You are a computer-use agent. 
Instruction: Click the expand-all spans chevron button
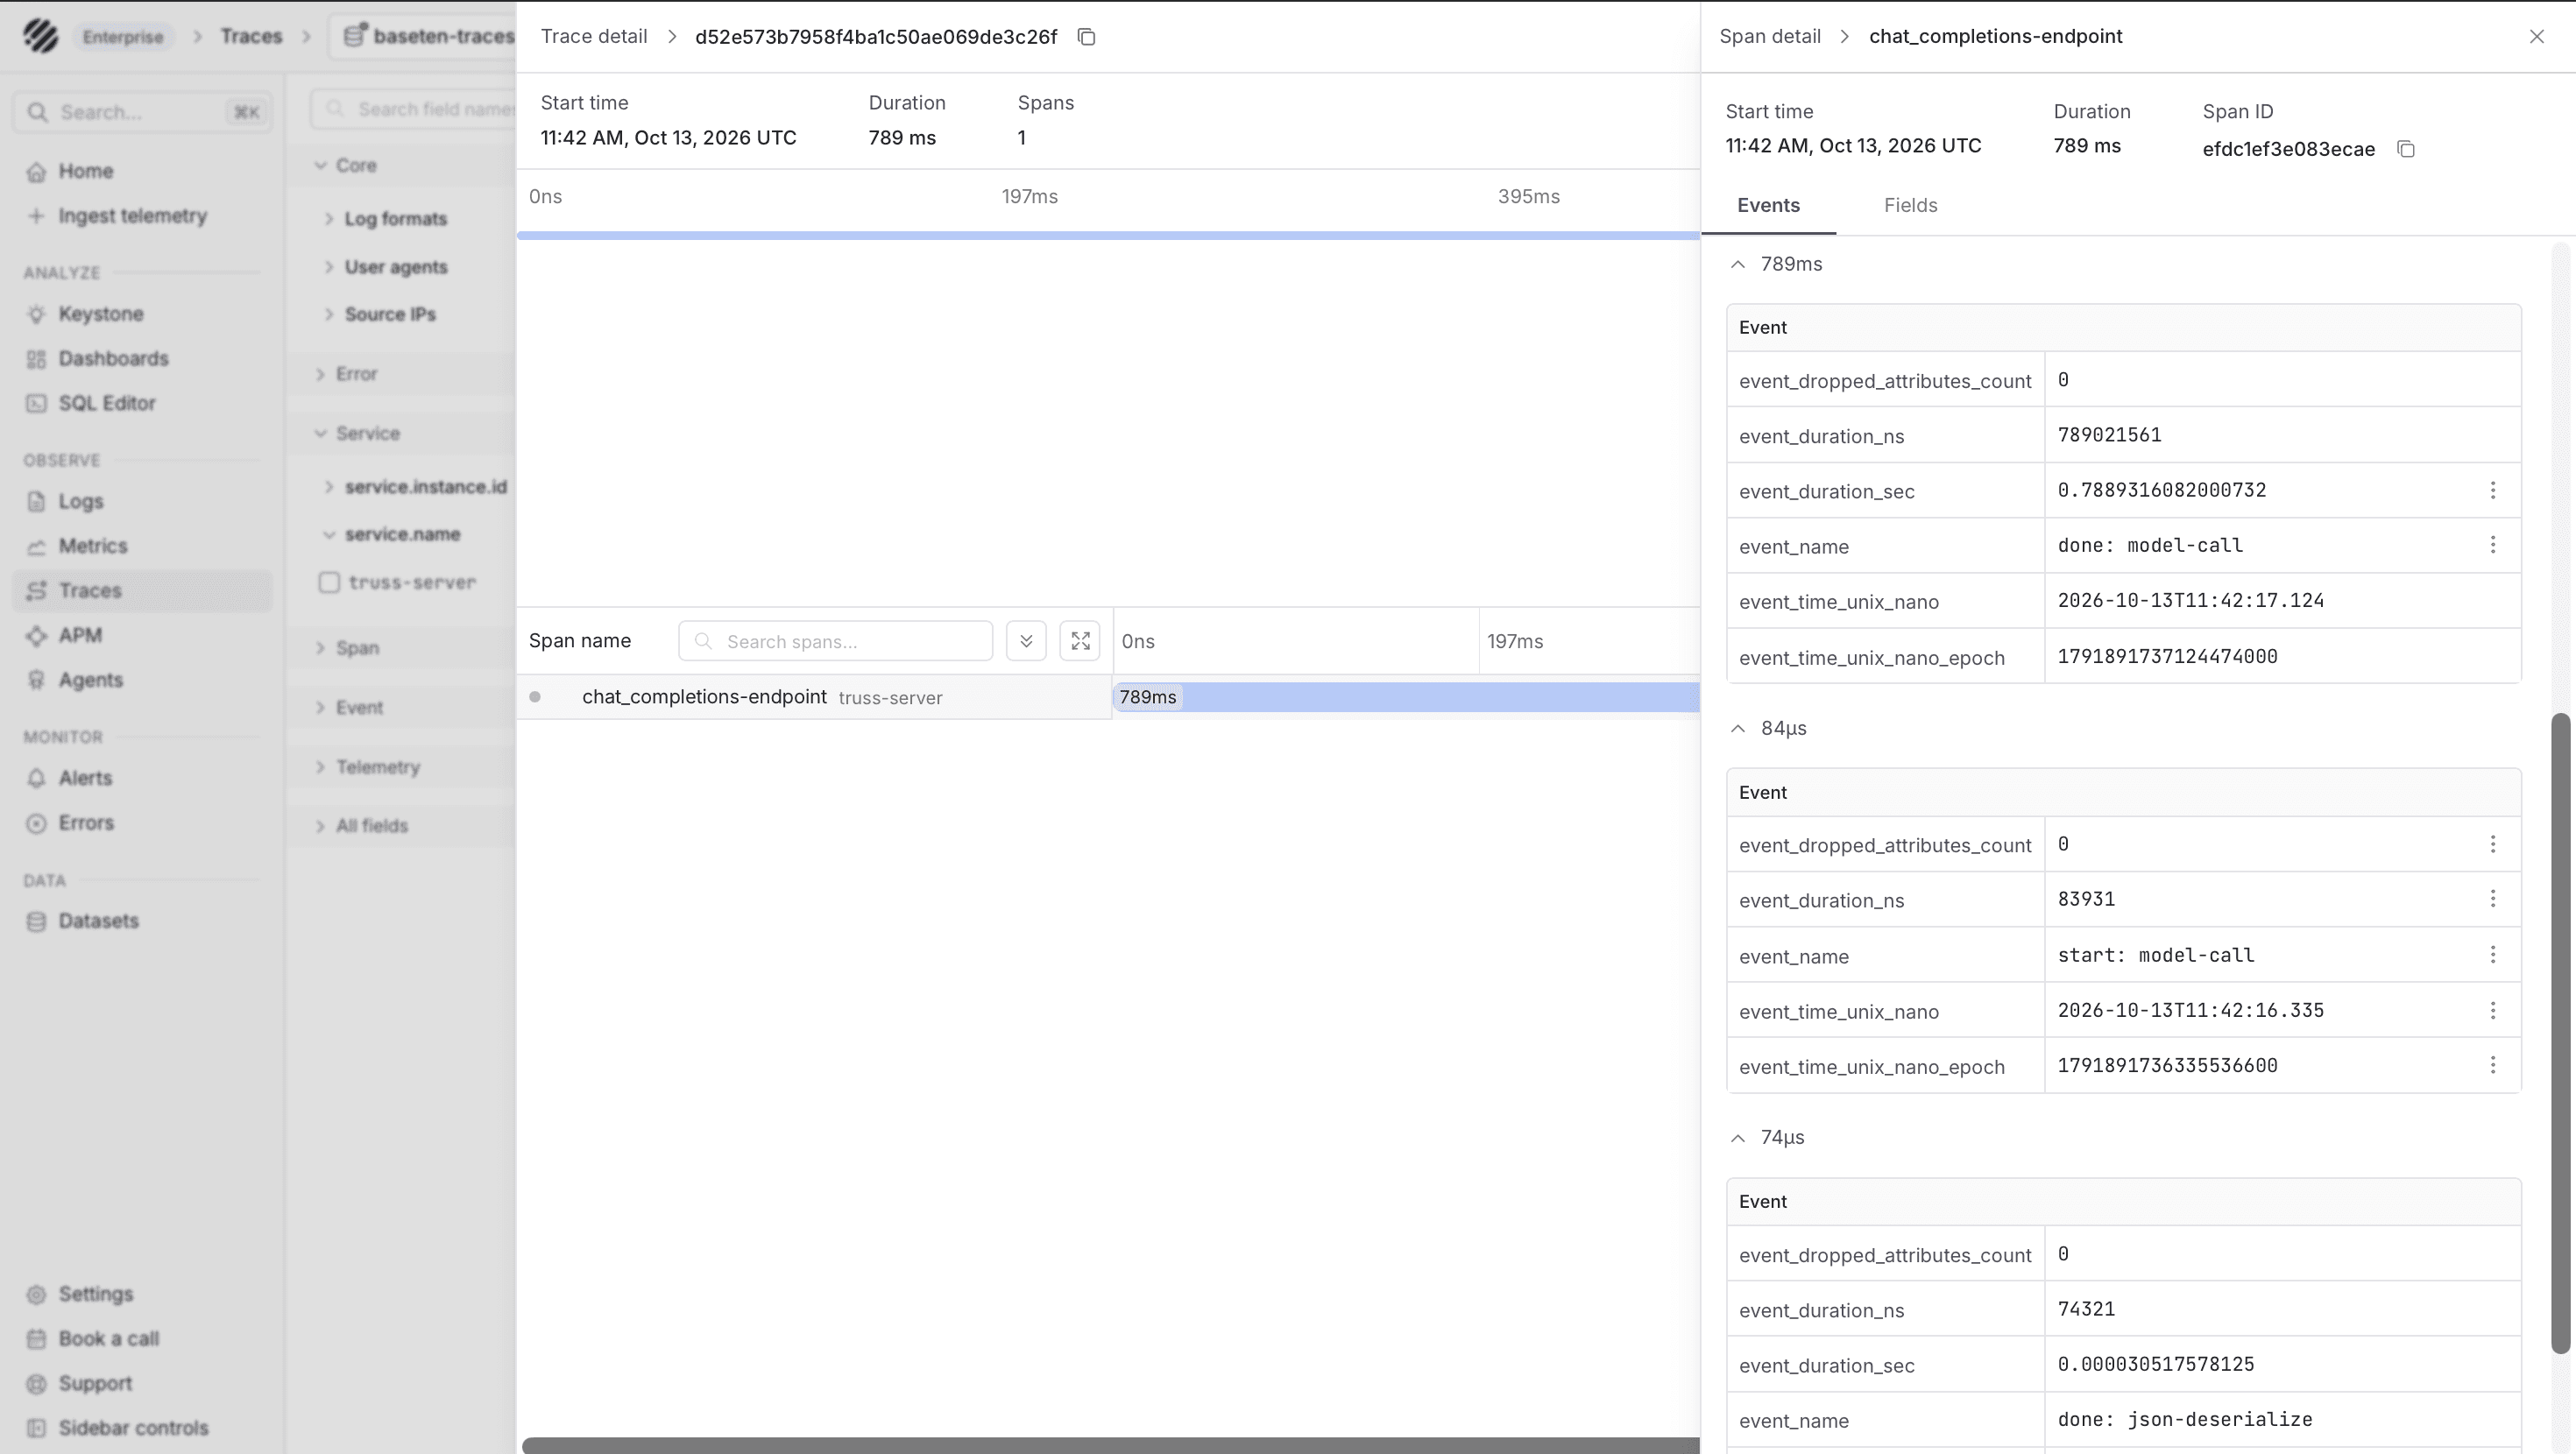[x=1026, y=641]
